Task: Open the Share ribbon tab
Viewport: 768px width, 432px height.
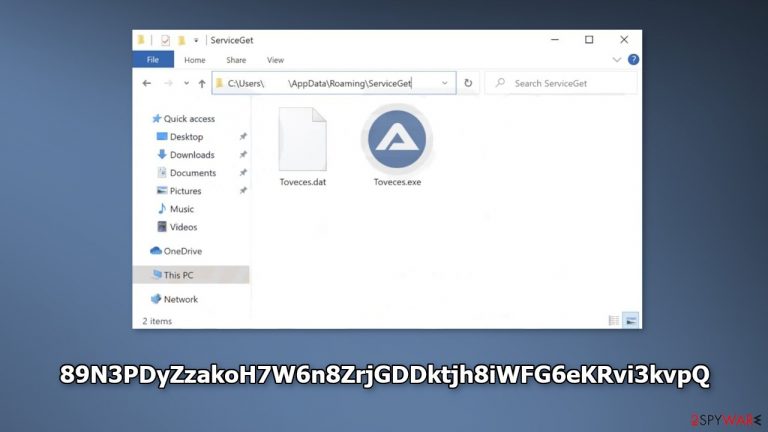Action: (236, 60)
